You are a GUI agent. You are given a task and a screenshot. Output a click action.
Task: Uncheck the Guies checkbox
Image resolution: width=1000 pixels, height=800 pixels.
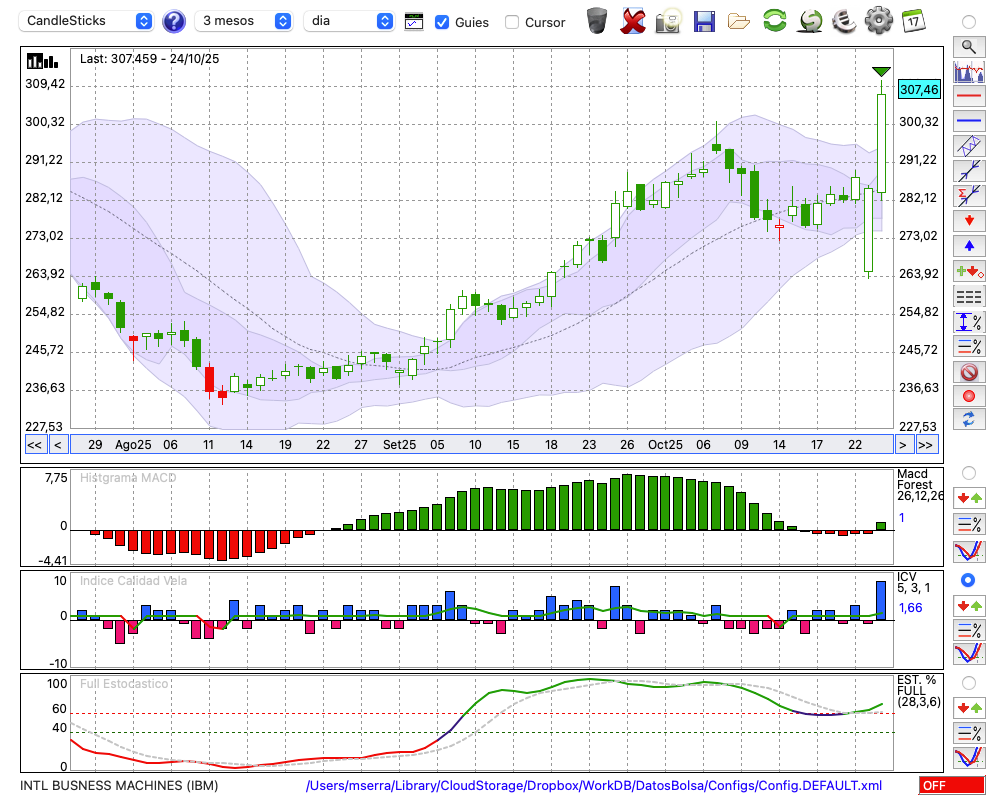click(442, 22)
